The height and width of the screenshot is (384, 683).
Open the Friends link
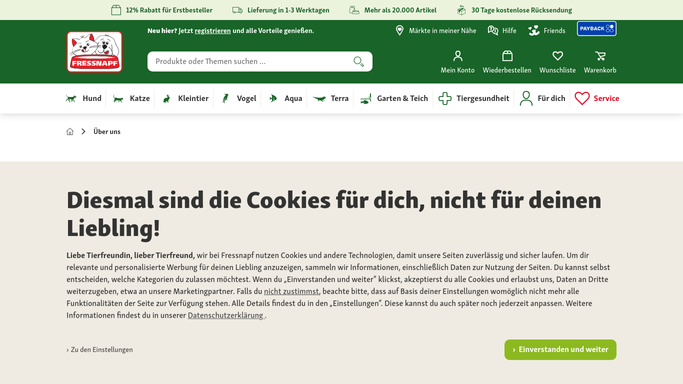tap(547, 30)
